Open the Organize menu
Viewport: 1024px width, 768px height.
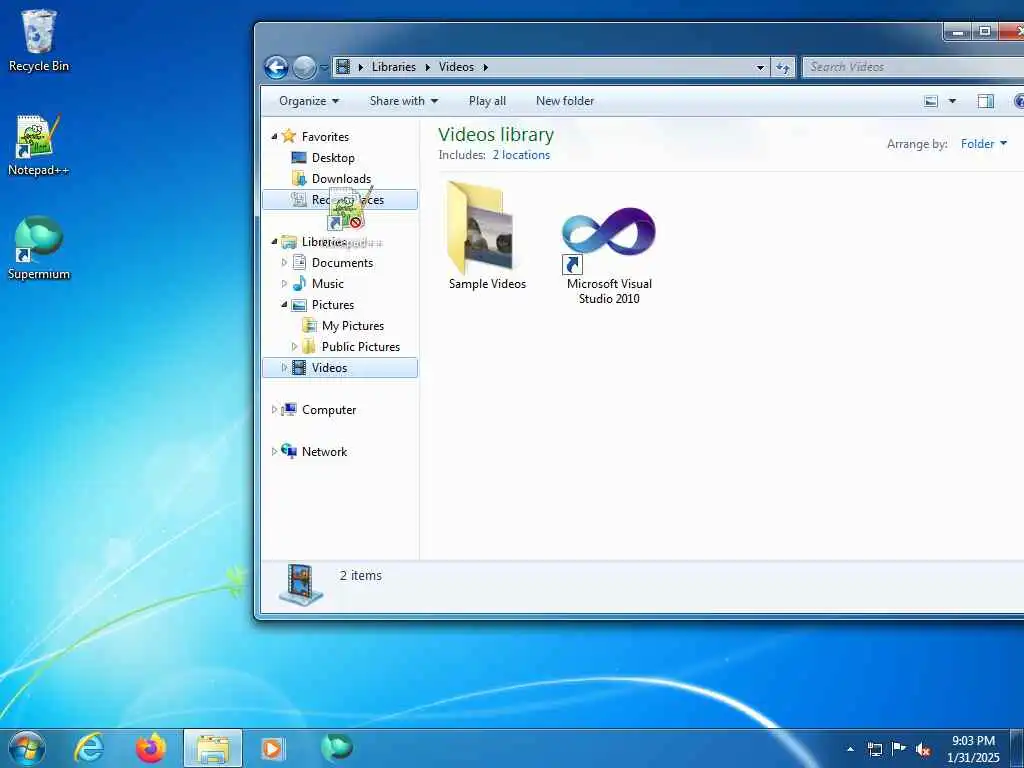coord(309,101)
